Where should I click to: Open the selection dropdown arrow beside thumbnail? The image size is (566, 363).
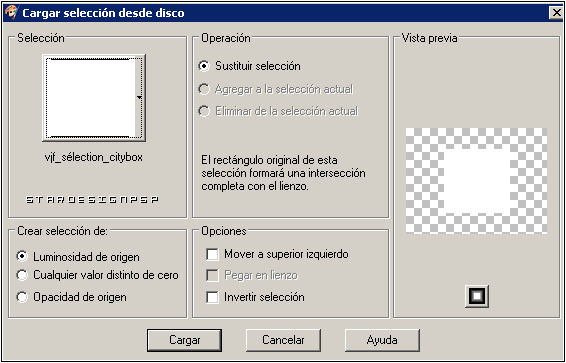[140, 97]
